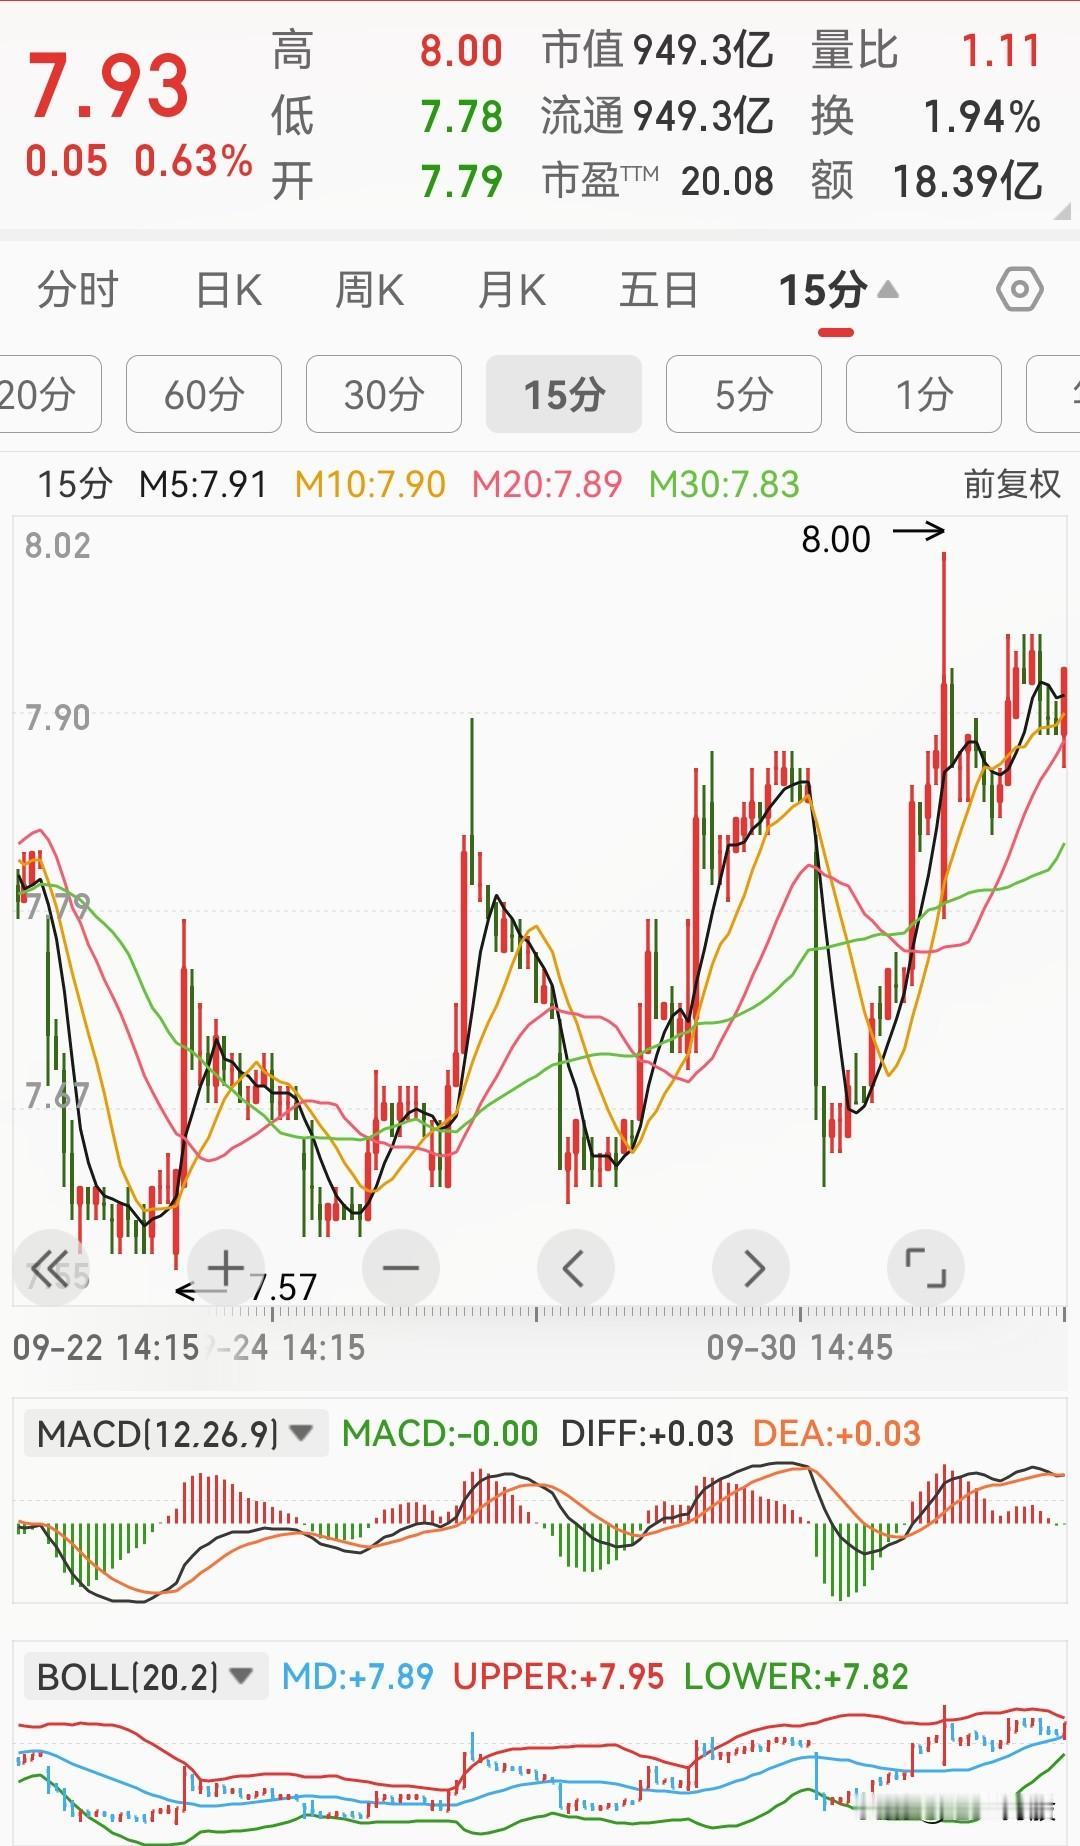Select the 60分 period button
The image size is (1080, 1846).
(x=204, y=394)
